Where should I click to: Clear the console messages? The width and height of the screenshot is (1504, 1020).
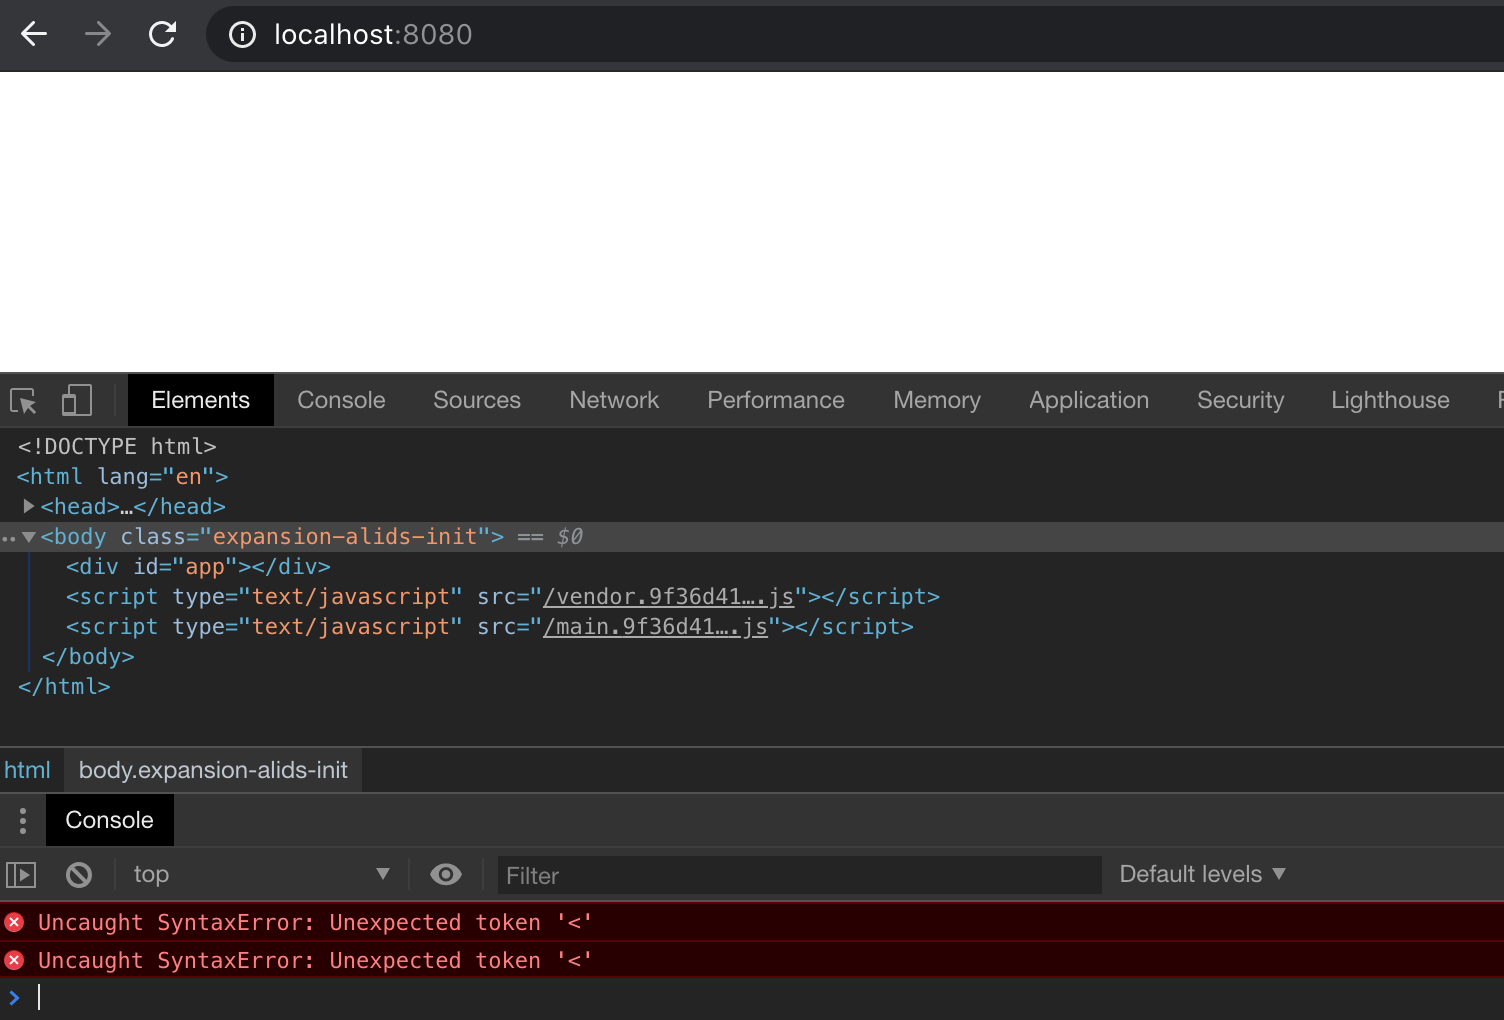pyautogui.click(x=79, y=875)
